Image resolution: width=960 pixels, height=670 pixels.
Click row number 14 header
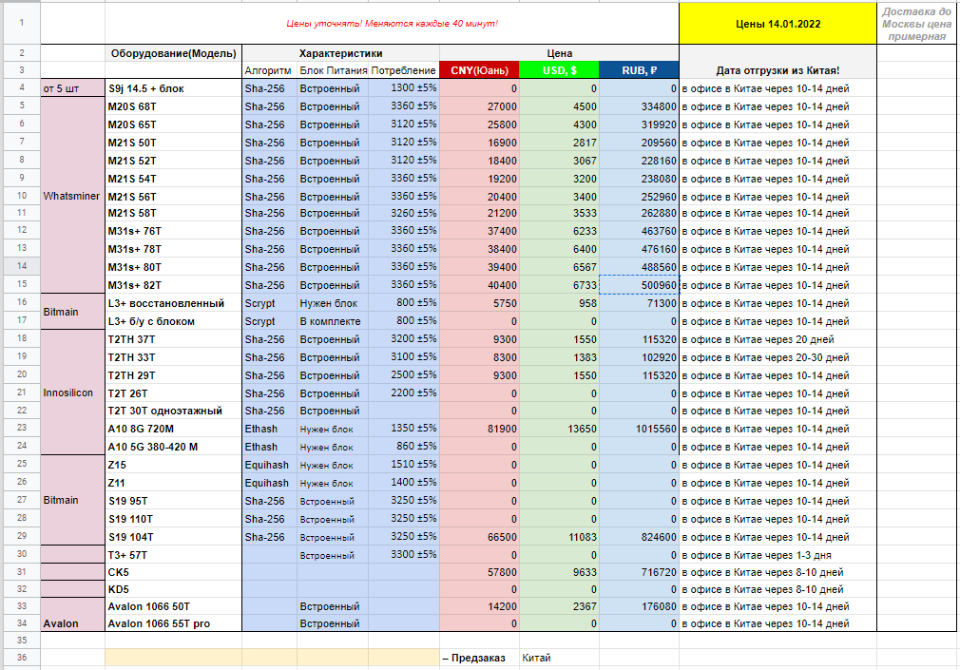tap(20, 267)
